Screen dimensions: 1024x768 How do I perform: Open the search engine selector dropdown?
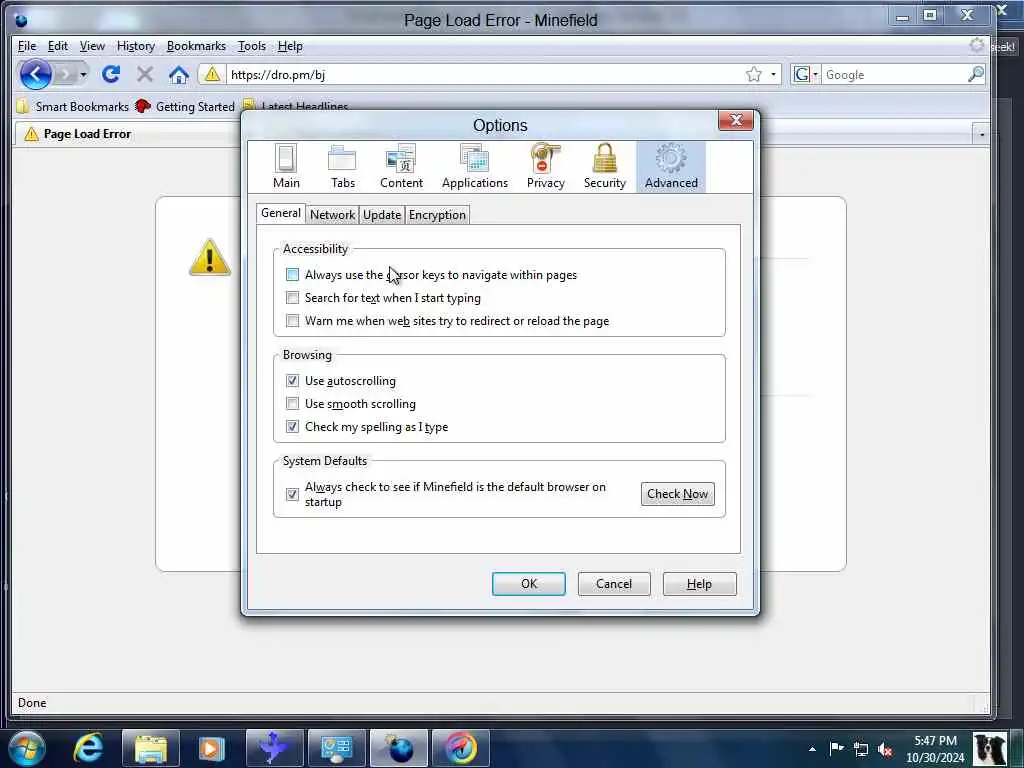click(815, 74)
